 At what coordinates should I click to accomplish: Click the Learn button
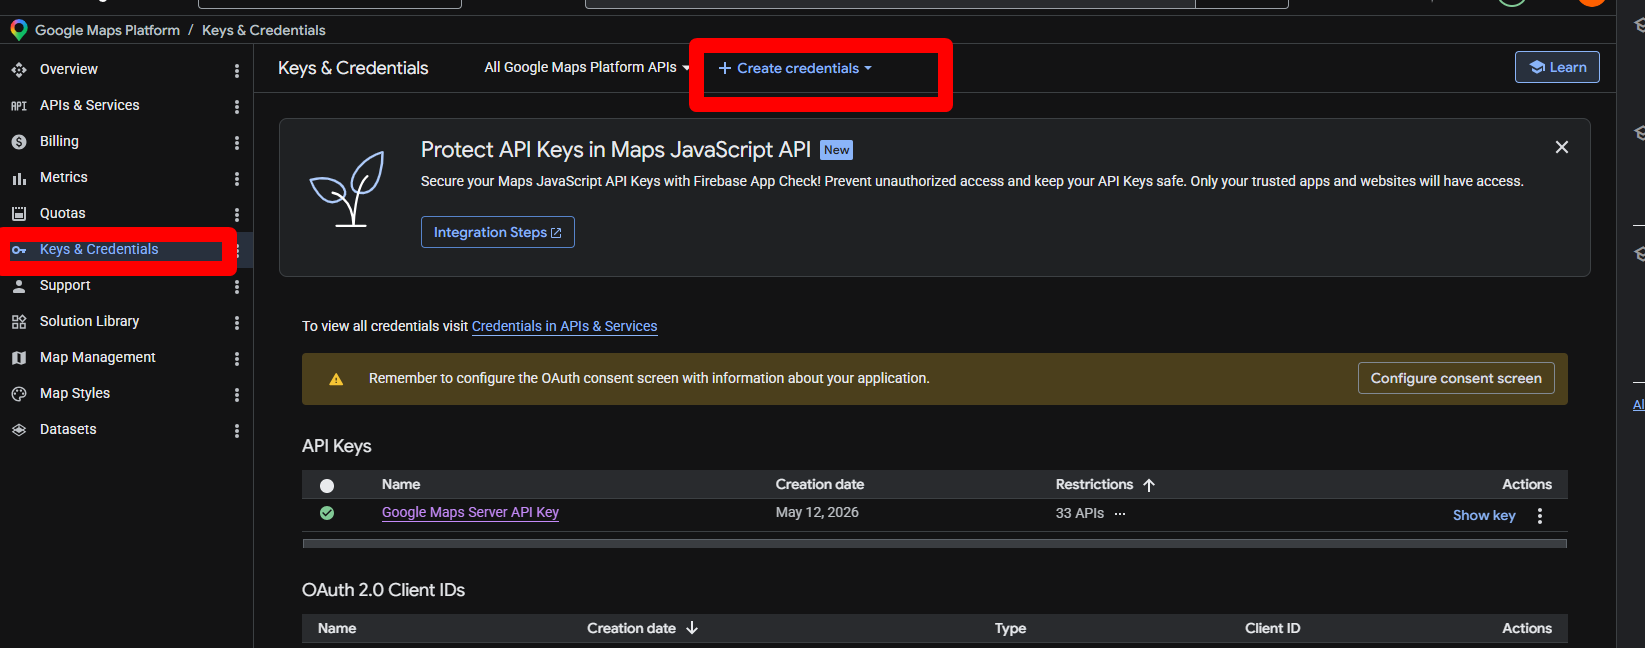[x=1557, y=67]
